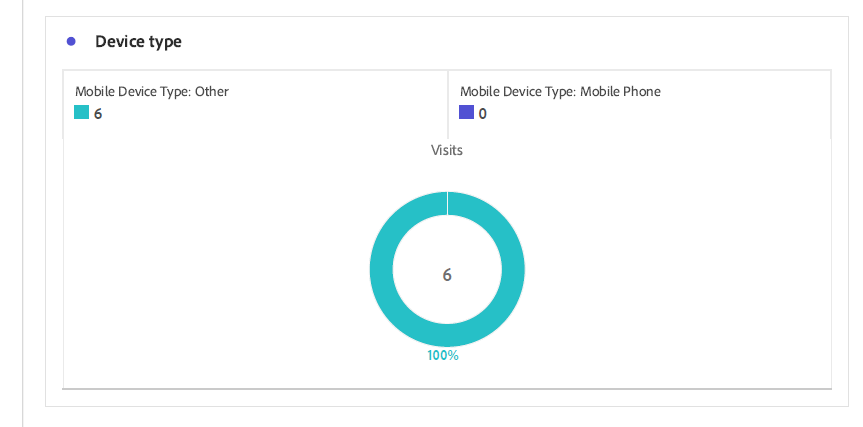Click the blue dot beside Device type
The image size is (863, 427).
(71, 41)
